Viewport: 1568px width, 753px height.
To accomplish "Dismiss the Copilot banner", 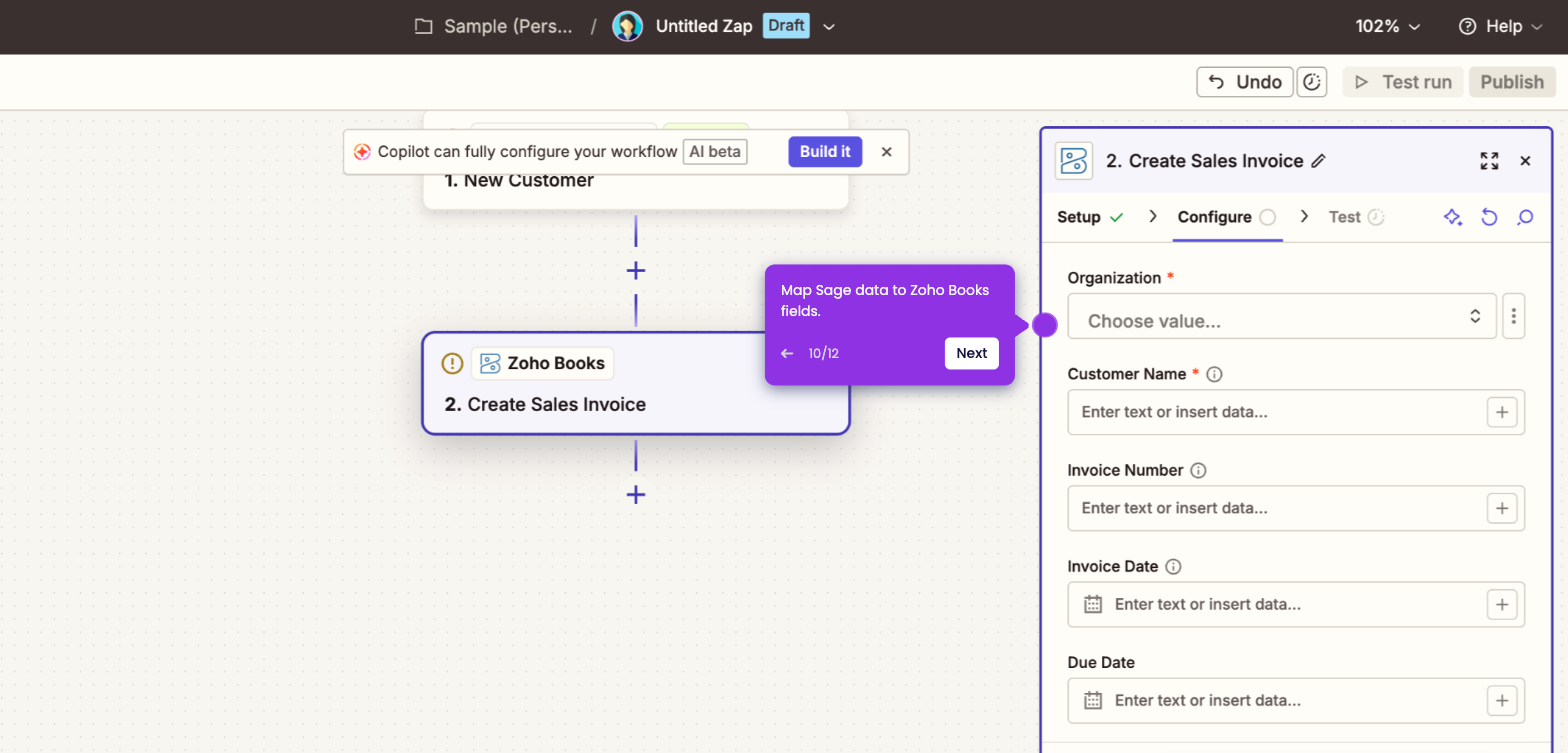I will pyautogui.click(x=886, y=152).
